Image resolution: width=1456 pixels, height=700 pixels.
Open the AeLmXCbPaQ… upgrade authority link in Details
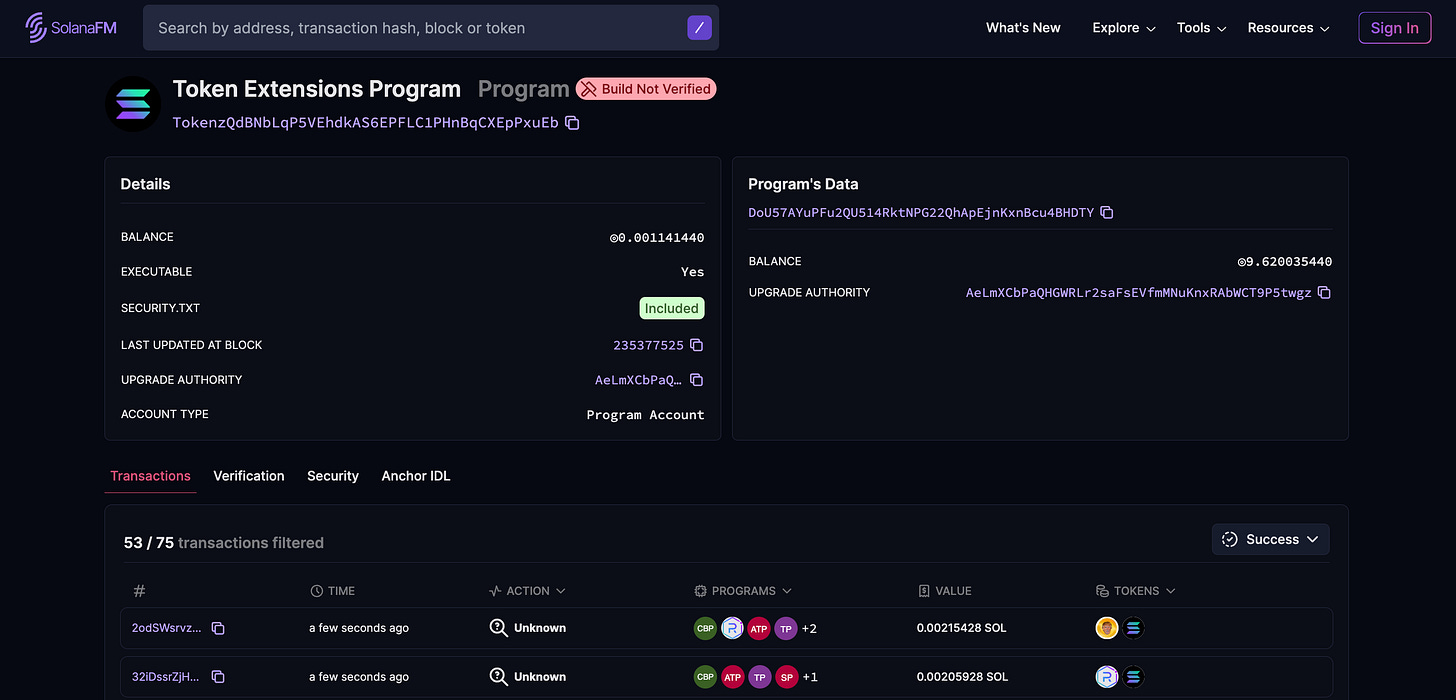point(638,380)
